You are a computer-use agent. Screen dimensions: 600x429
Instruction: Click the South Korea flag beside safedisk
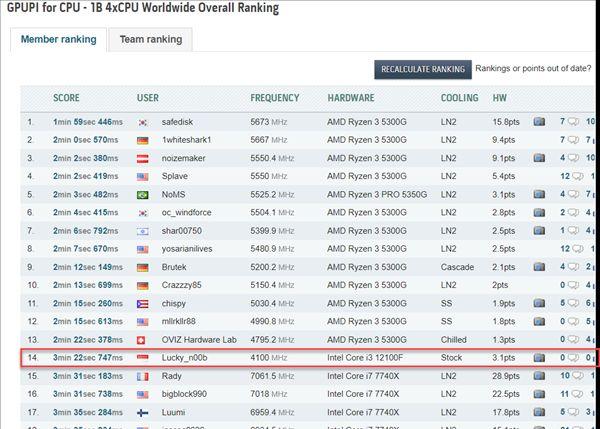tap(142, 122)
